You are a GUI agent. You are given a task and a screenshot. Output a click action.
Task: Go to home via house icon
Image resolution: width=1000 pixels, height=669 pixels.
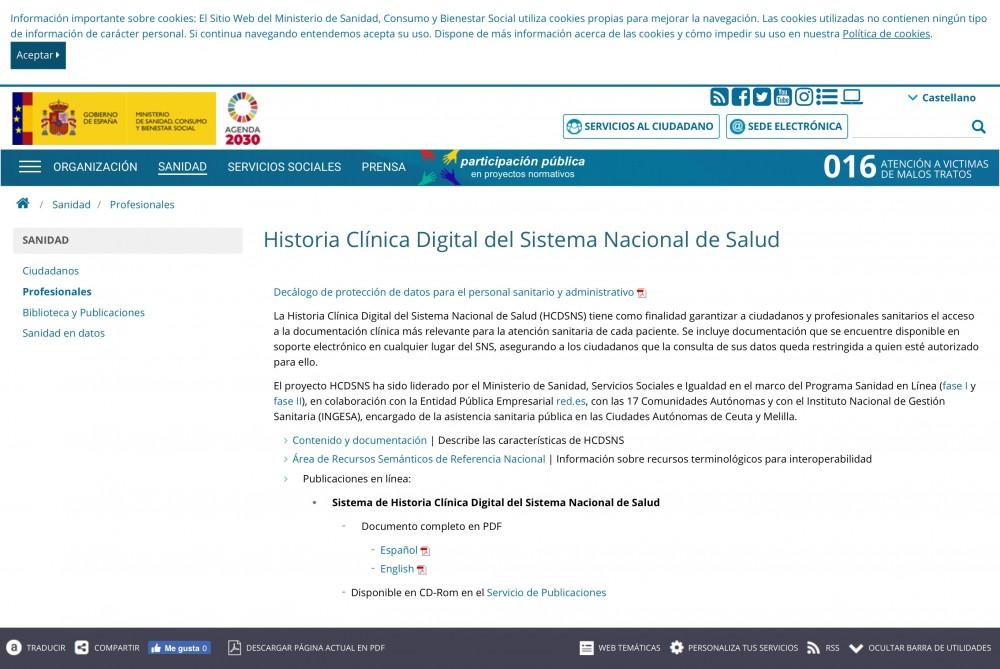(x=23, y=204)
